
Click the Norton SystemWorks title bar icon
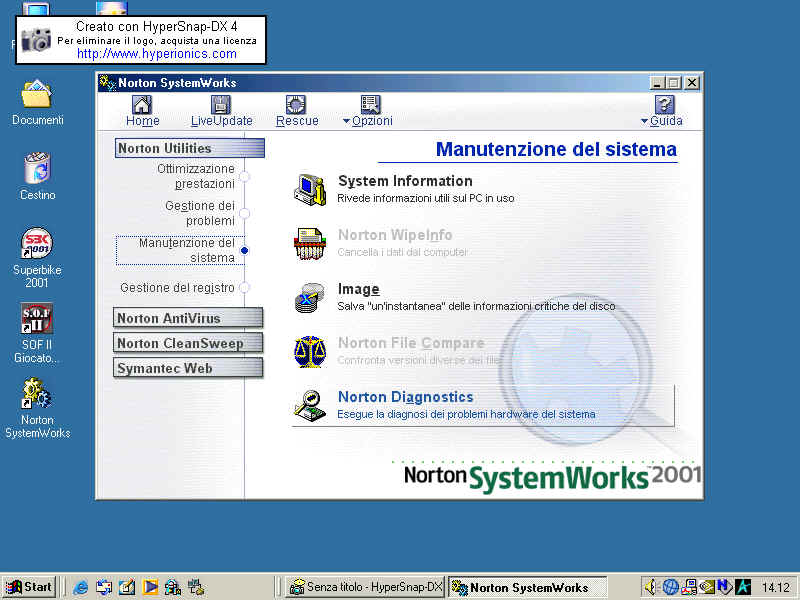[107, 83]
